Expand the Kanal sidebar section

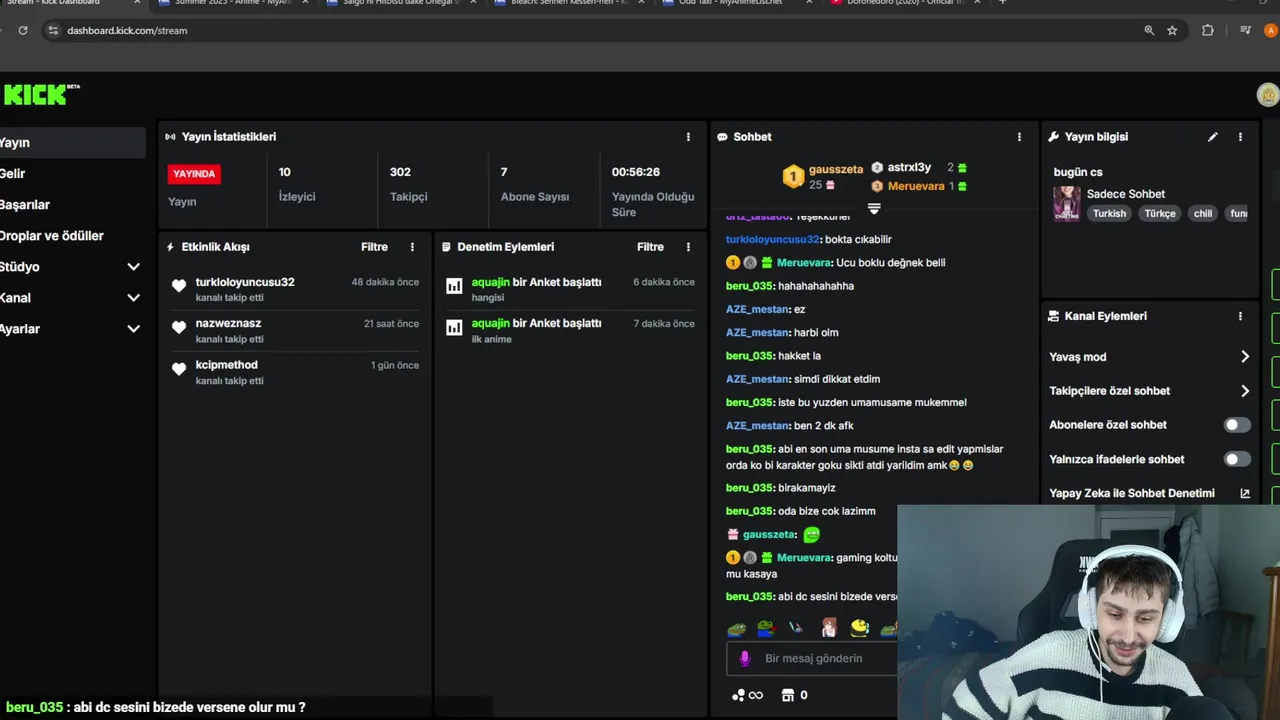[133, 298]
